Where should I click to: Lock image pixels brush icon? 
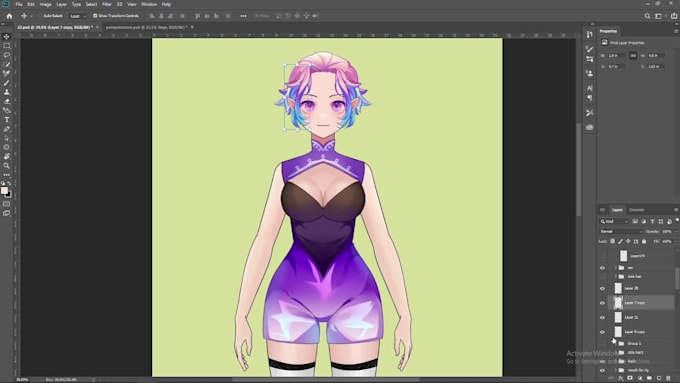[x=620, y=241]
